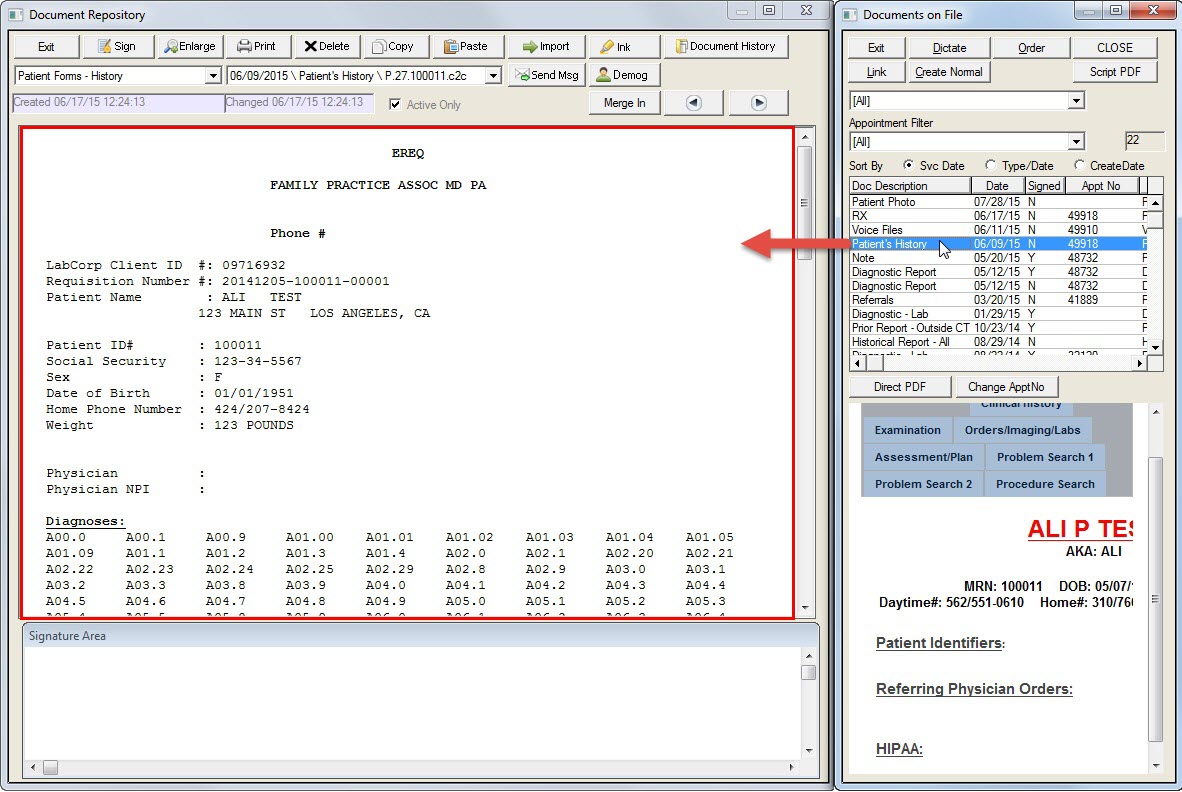Sort documents by CreateDate
1182x792 pixels.
[1079, 165]
